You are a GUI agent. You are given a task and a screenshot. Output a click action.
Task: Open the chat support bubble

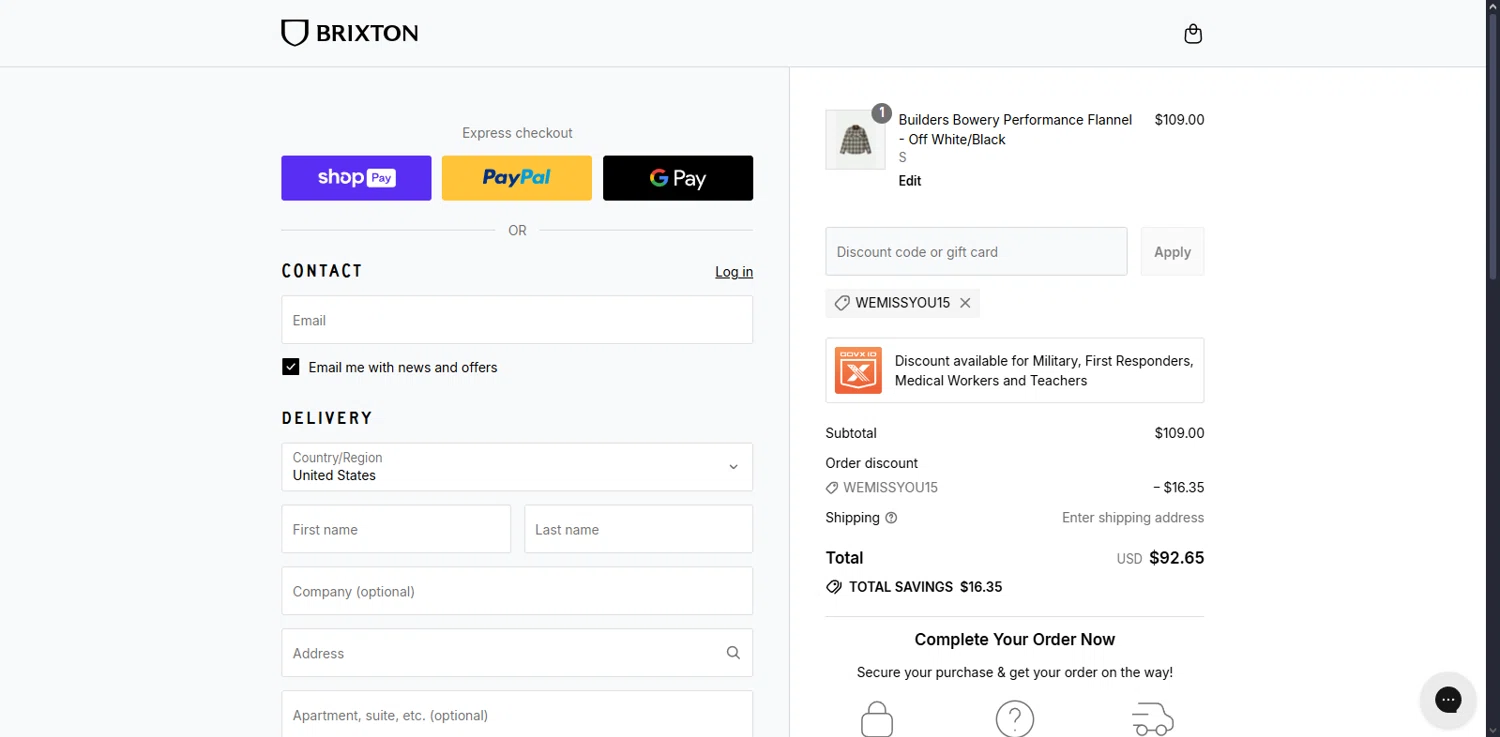1448,699
